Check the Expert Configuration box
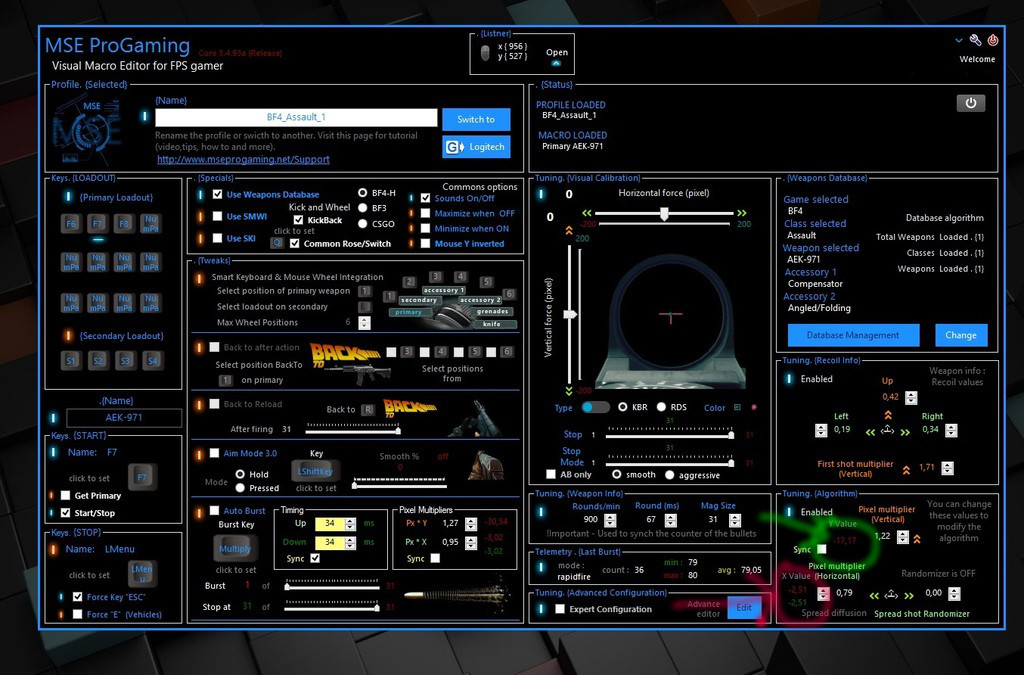1024x675 pixels. (x=560, y=608)
